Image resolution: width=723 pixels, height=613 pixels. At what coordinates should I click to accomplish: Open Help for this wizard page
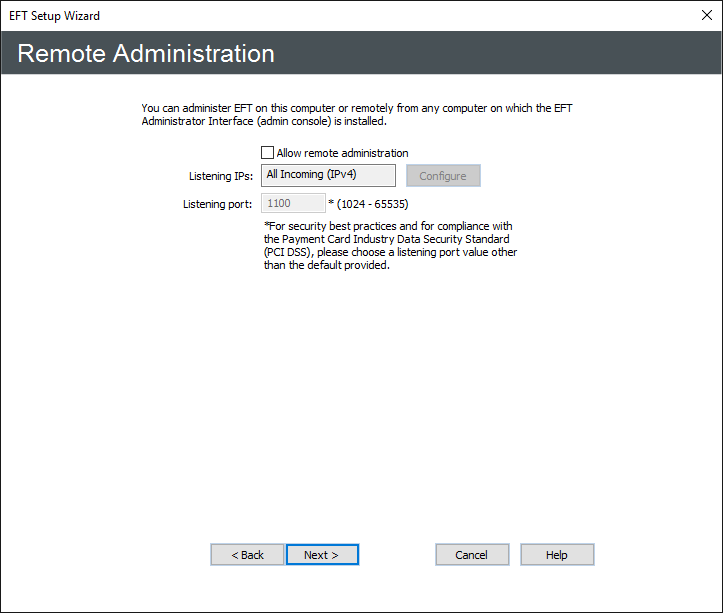click(x=557, y=555)
